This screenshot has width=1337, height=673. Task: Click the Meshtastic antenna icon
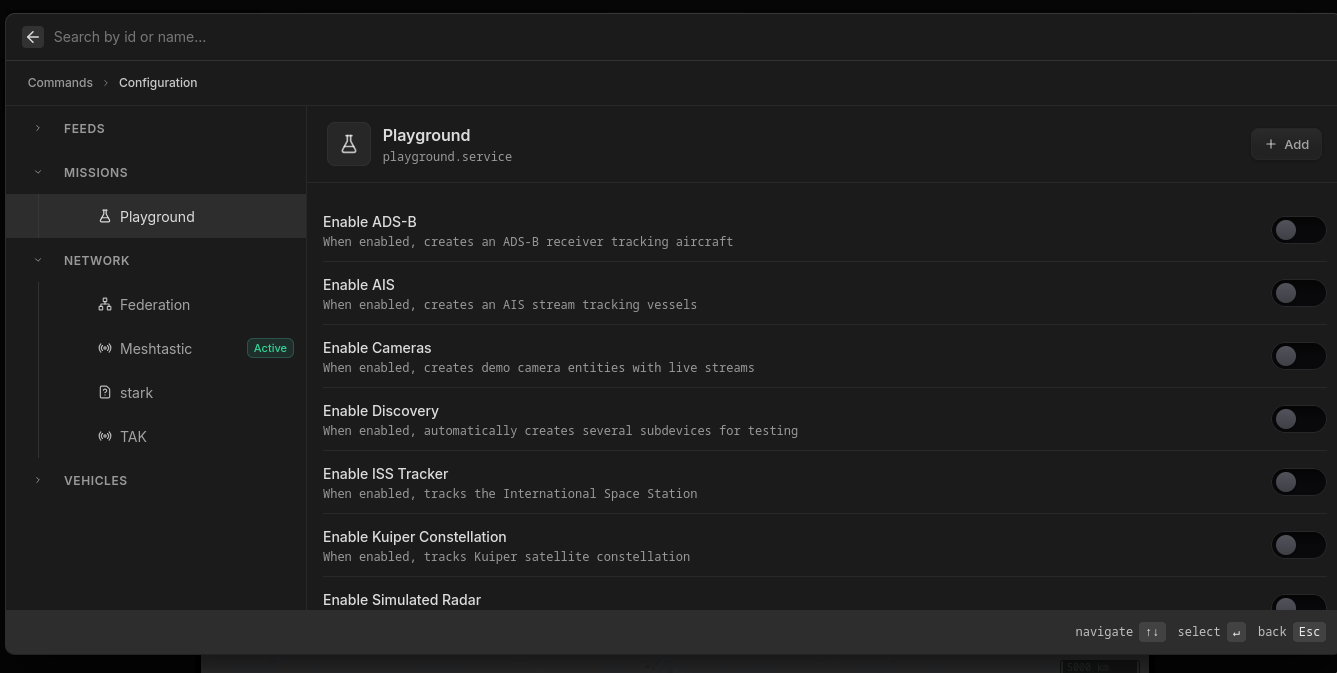105,348
